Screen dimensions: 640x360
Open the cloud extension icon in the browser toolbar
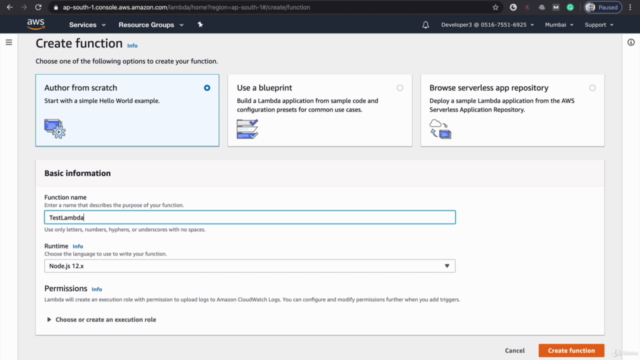542,7
